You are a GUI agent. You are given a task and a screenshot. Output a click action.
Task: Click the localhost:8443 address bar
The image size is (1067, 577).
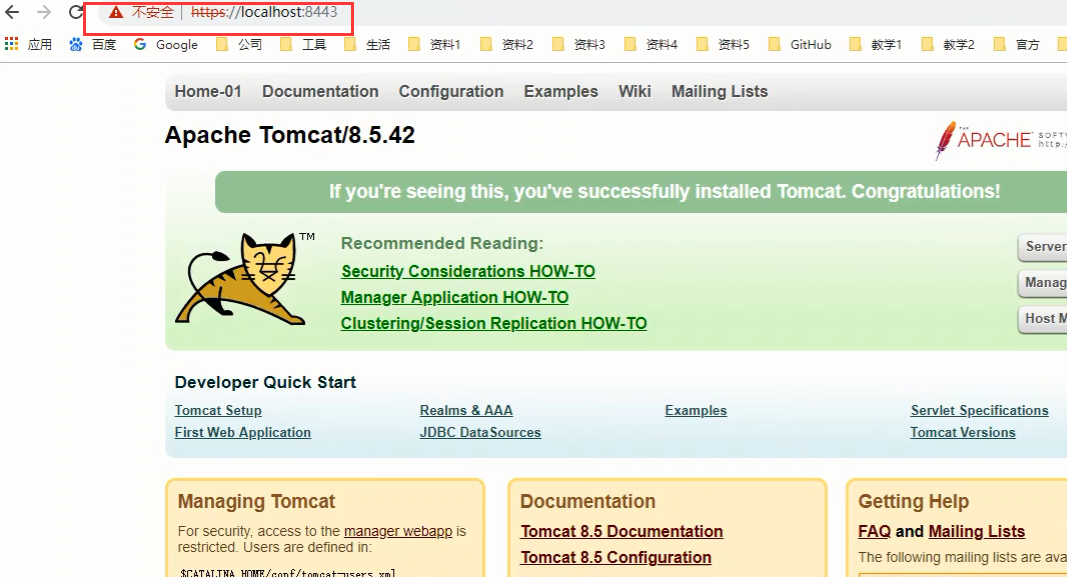[263, 12]
